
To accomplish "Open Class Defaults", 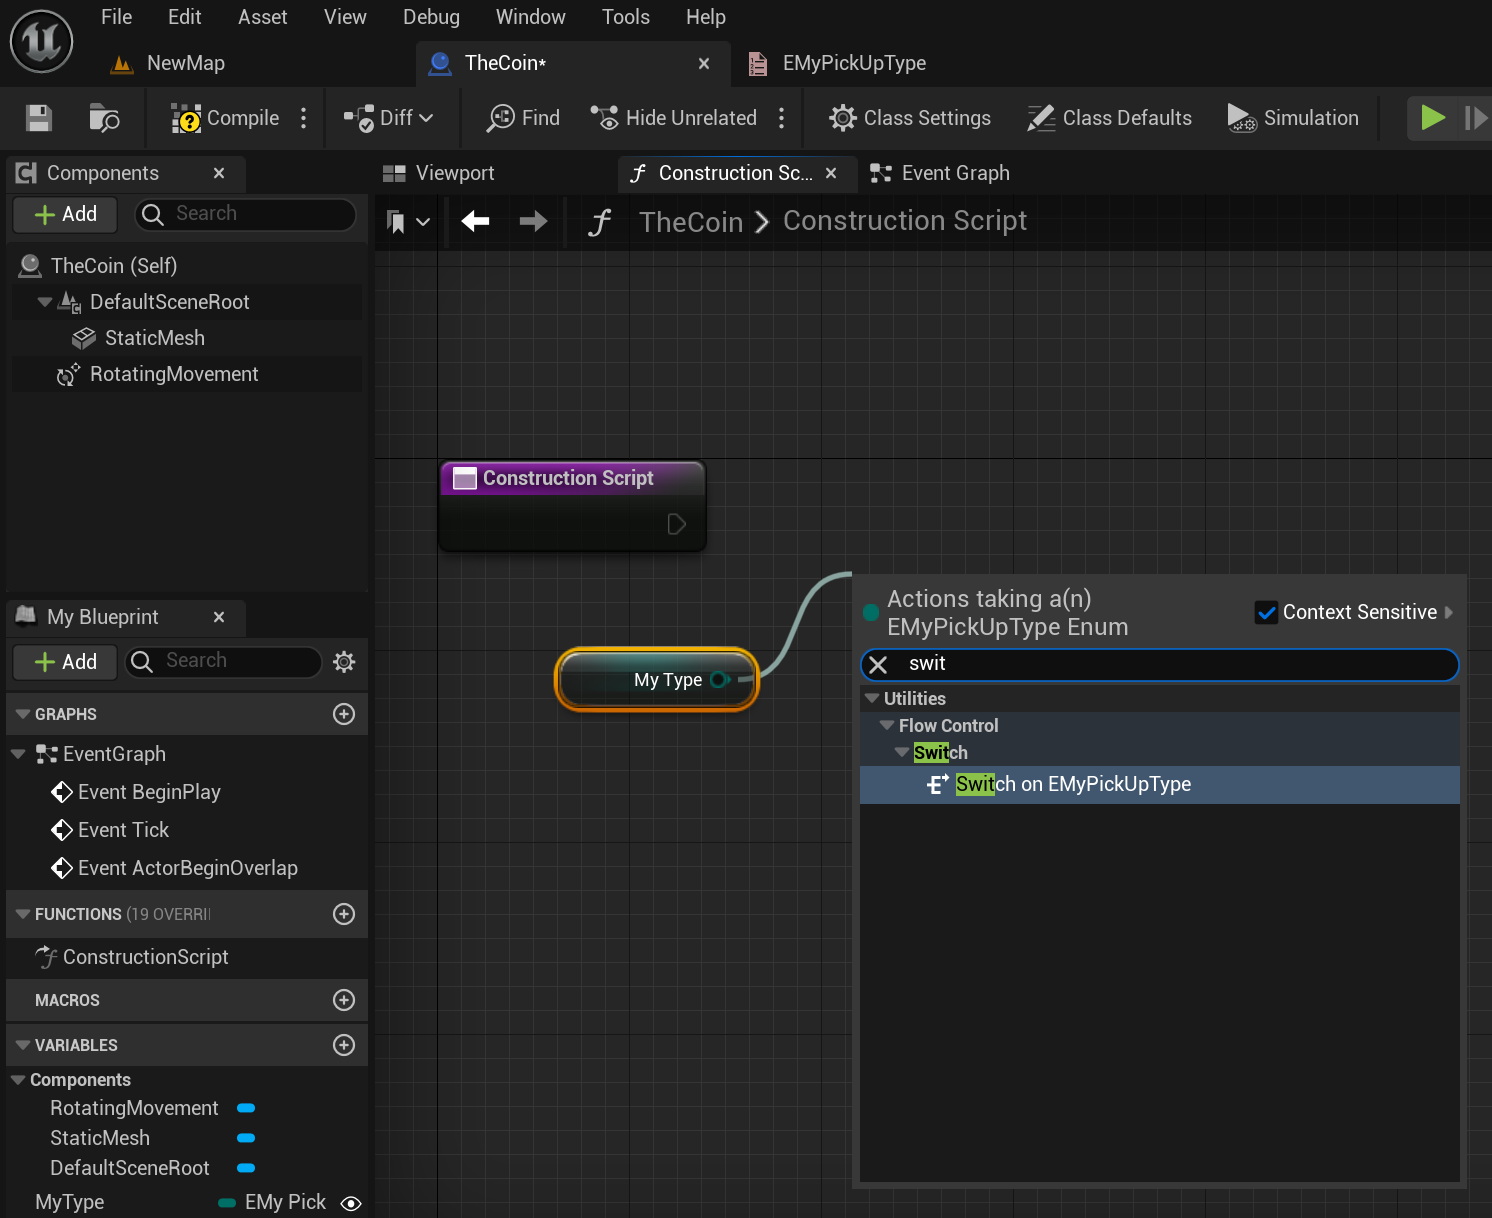I will point(1109,118).
